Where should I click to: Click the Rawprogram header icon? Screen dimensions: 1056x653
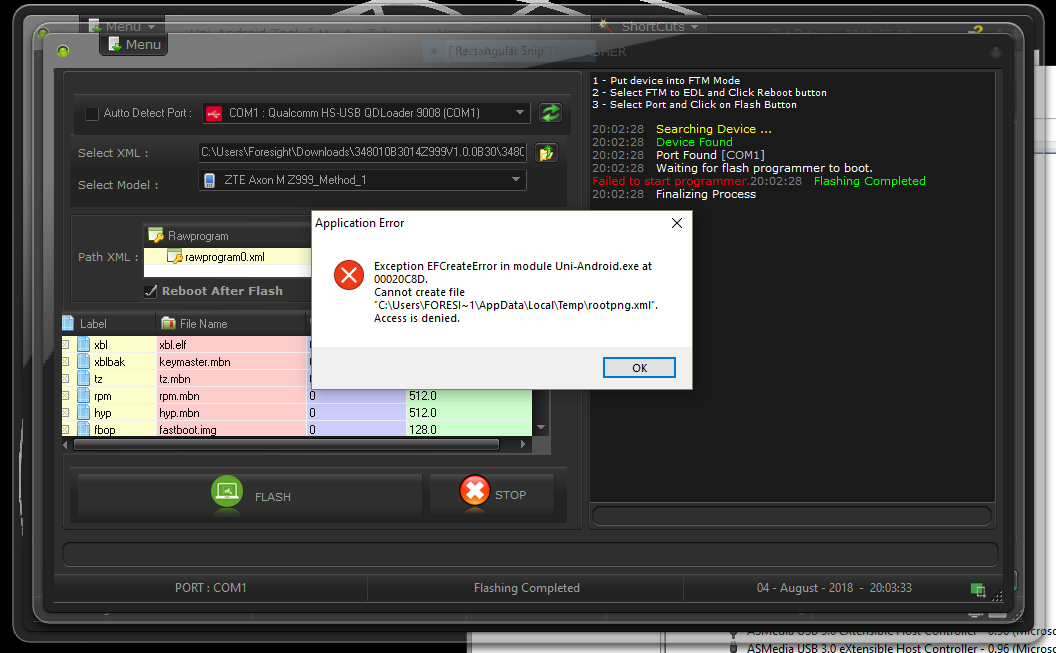pyautogui.click(x=156, y=236)
